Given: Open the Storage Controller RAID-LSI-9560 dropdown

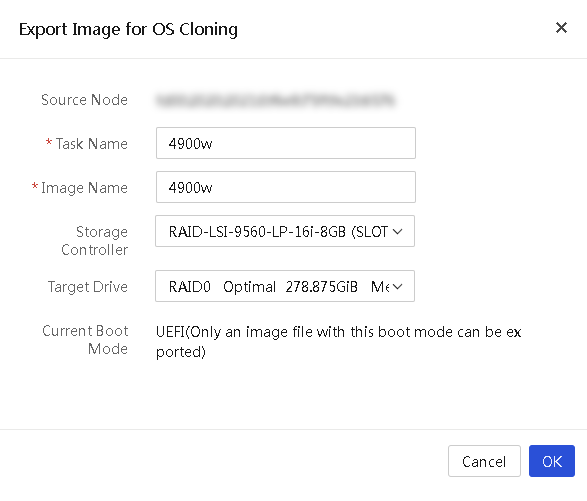Looking at the screenshot, I should tap(285, 231).
